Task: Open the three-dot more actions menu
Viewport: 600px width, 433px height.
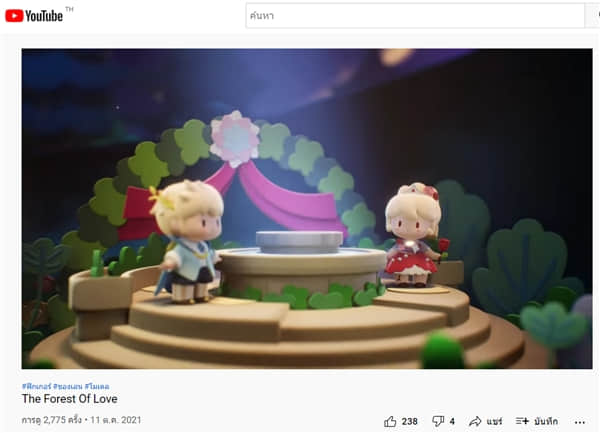Action: 580,422
